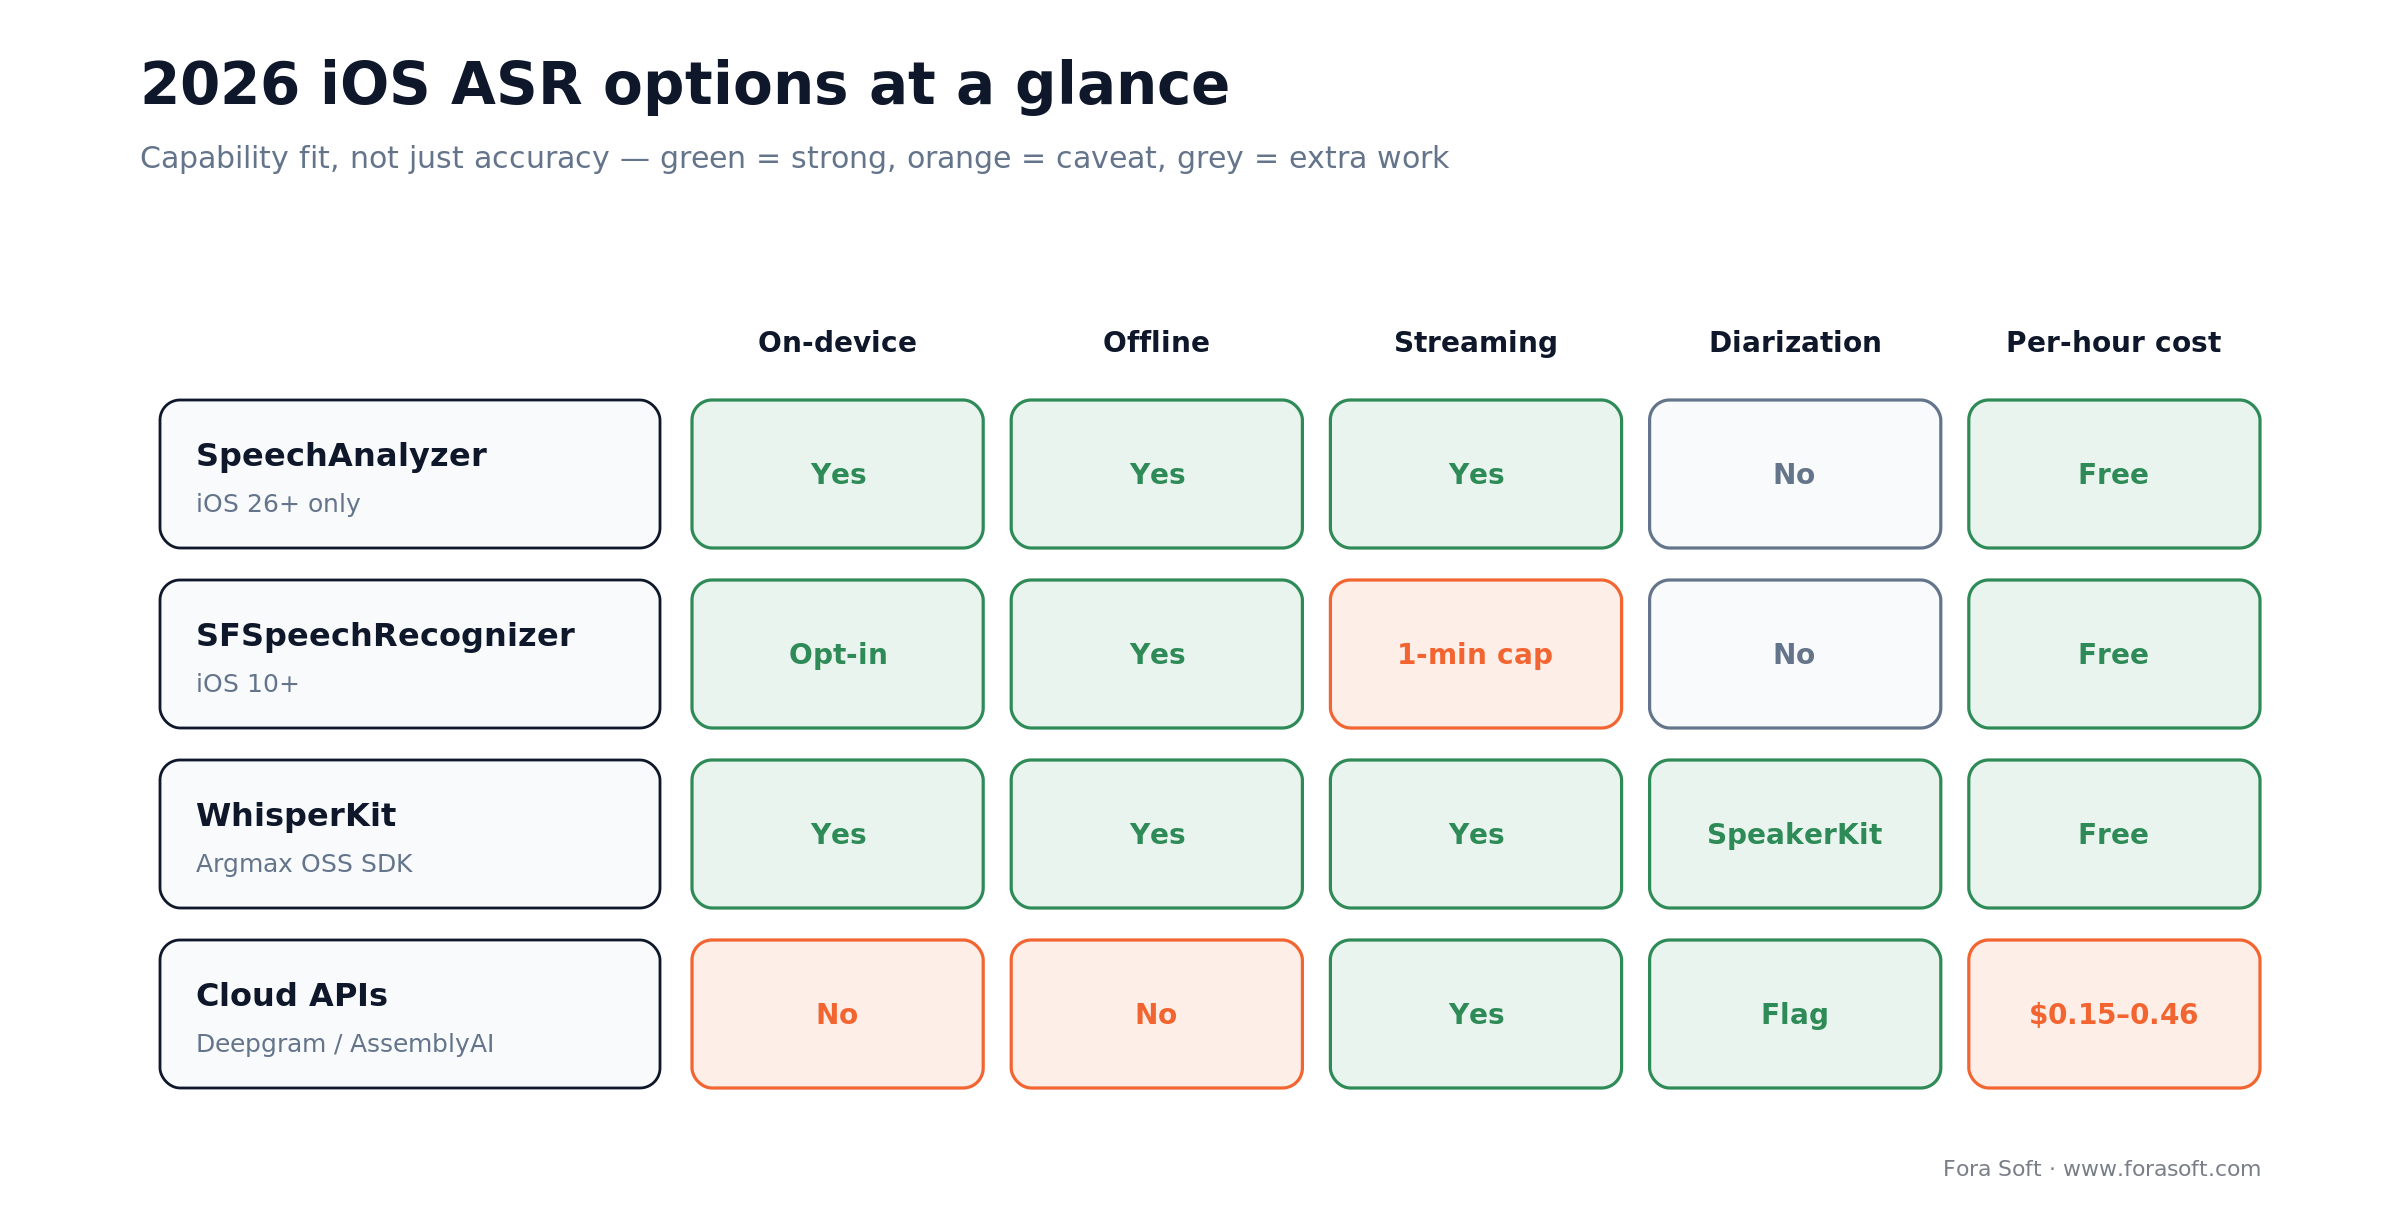Click the Flag cell in Cloud APIs row
This screenshot has width=2400, height=1220.
point(1795,1014)
